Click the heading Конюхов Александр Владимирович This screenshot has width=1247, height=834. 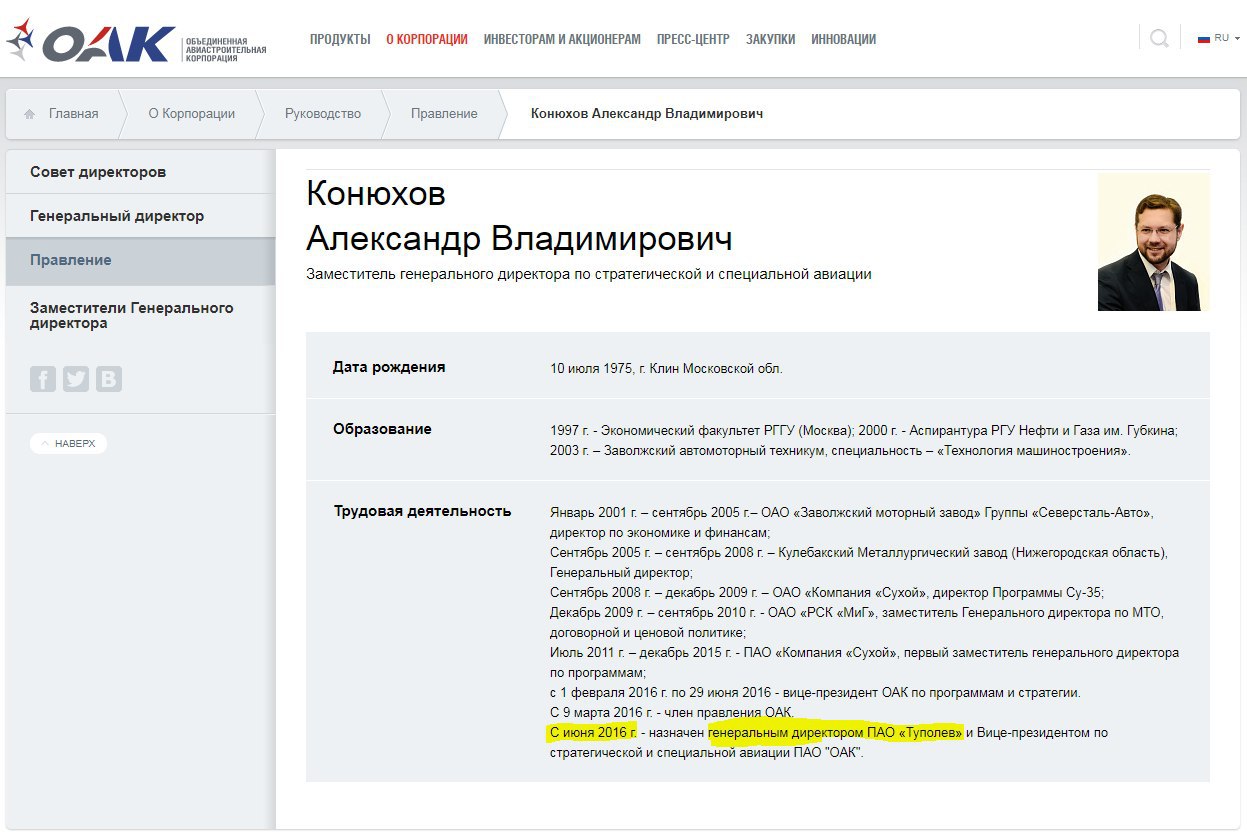[519, 216]
